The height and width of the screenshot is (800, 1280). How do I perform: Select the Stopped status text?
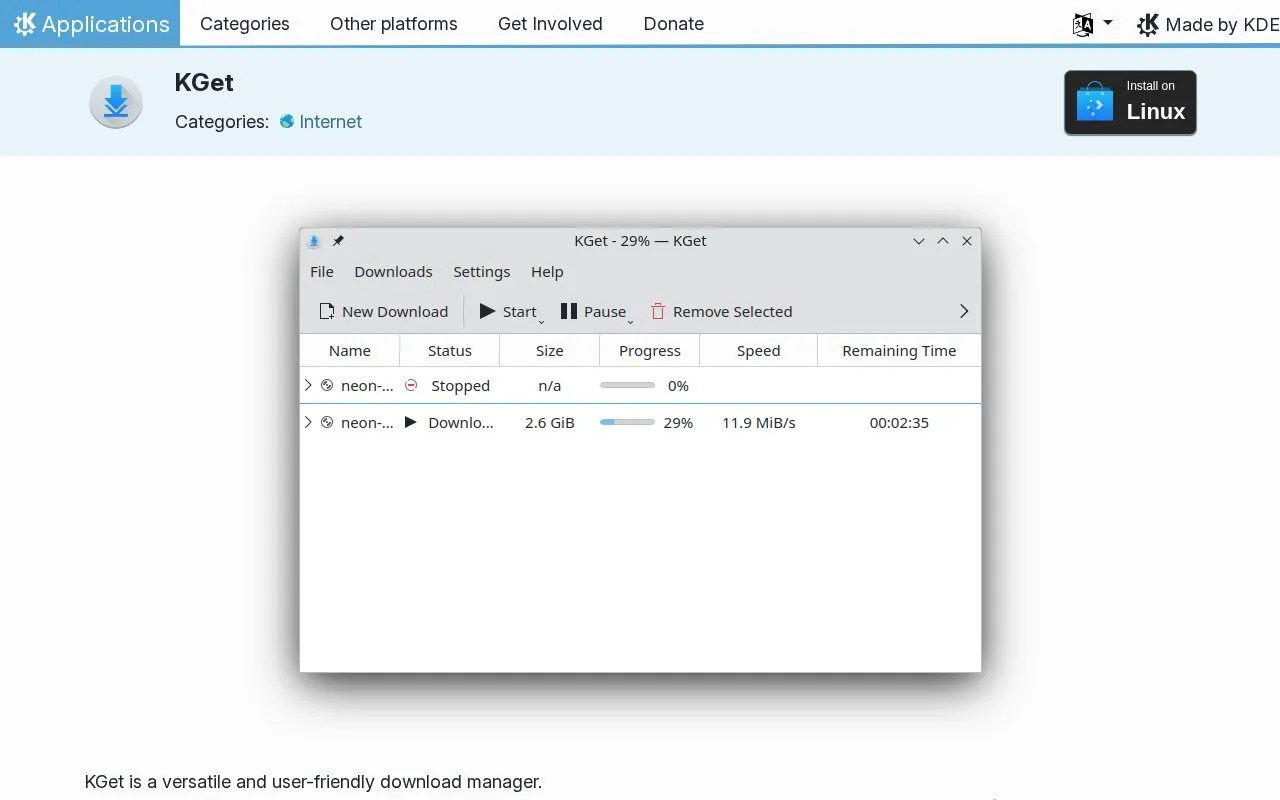pyautogui.click(x=460, y=386)
